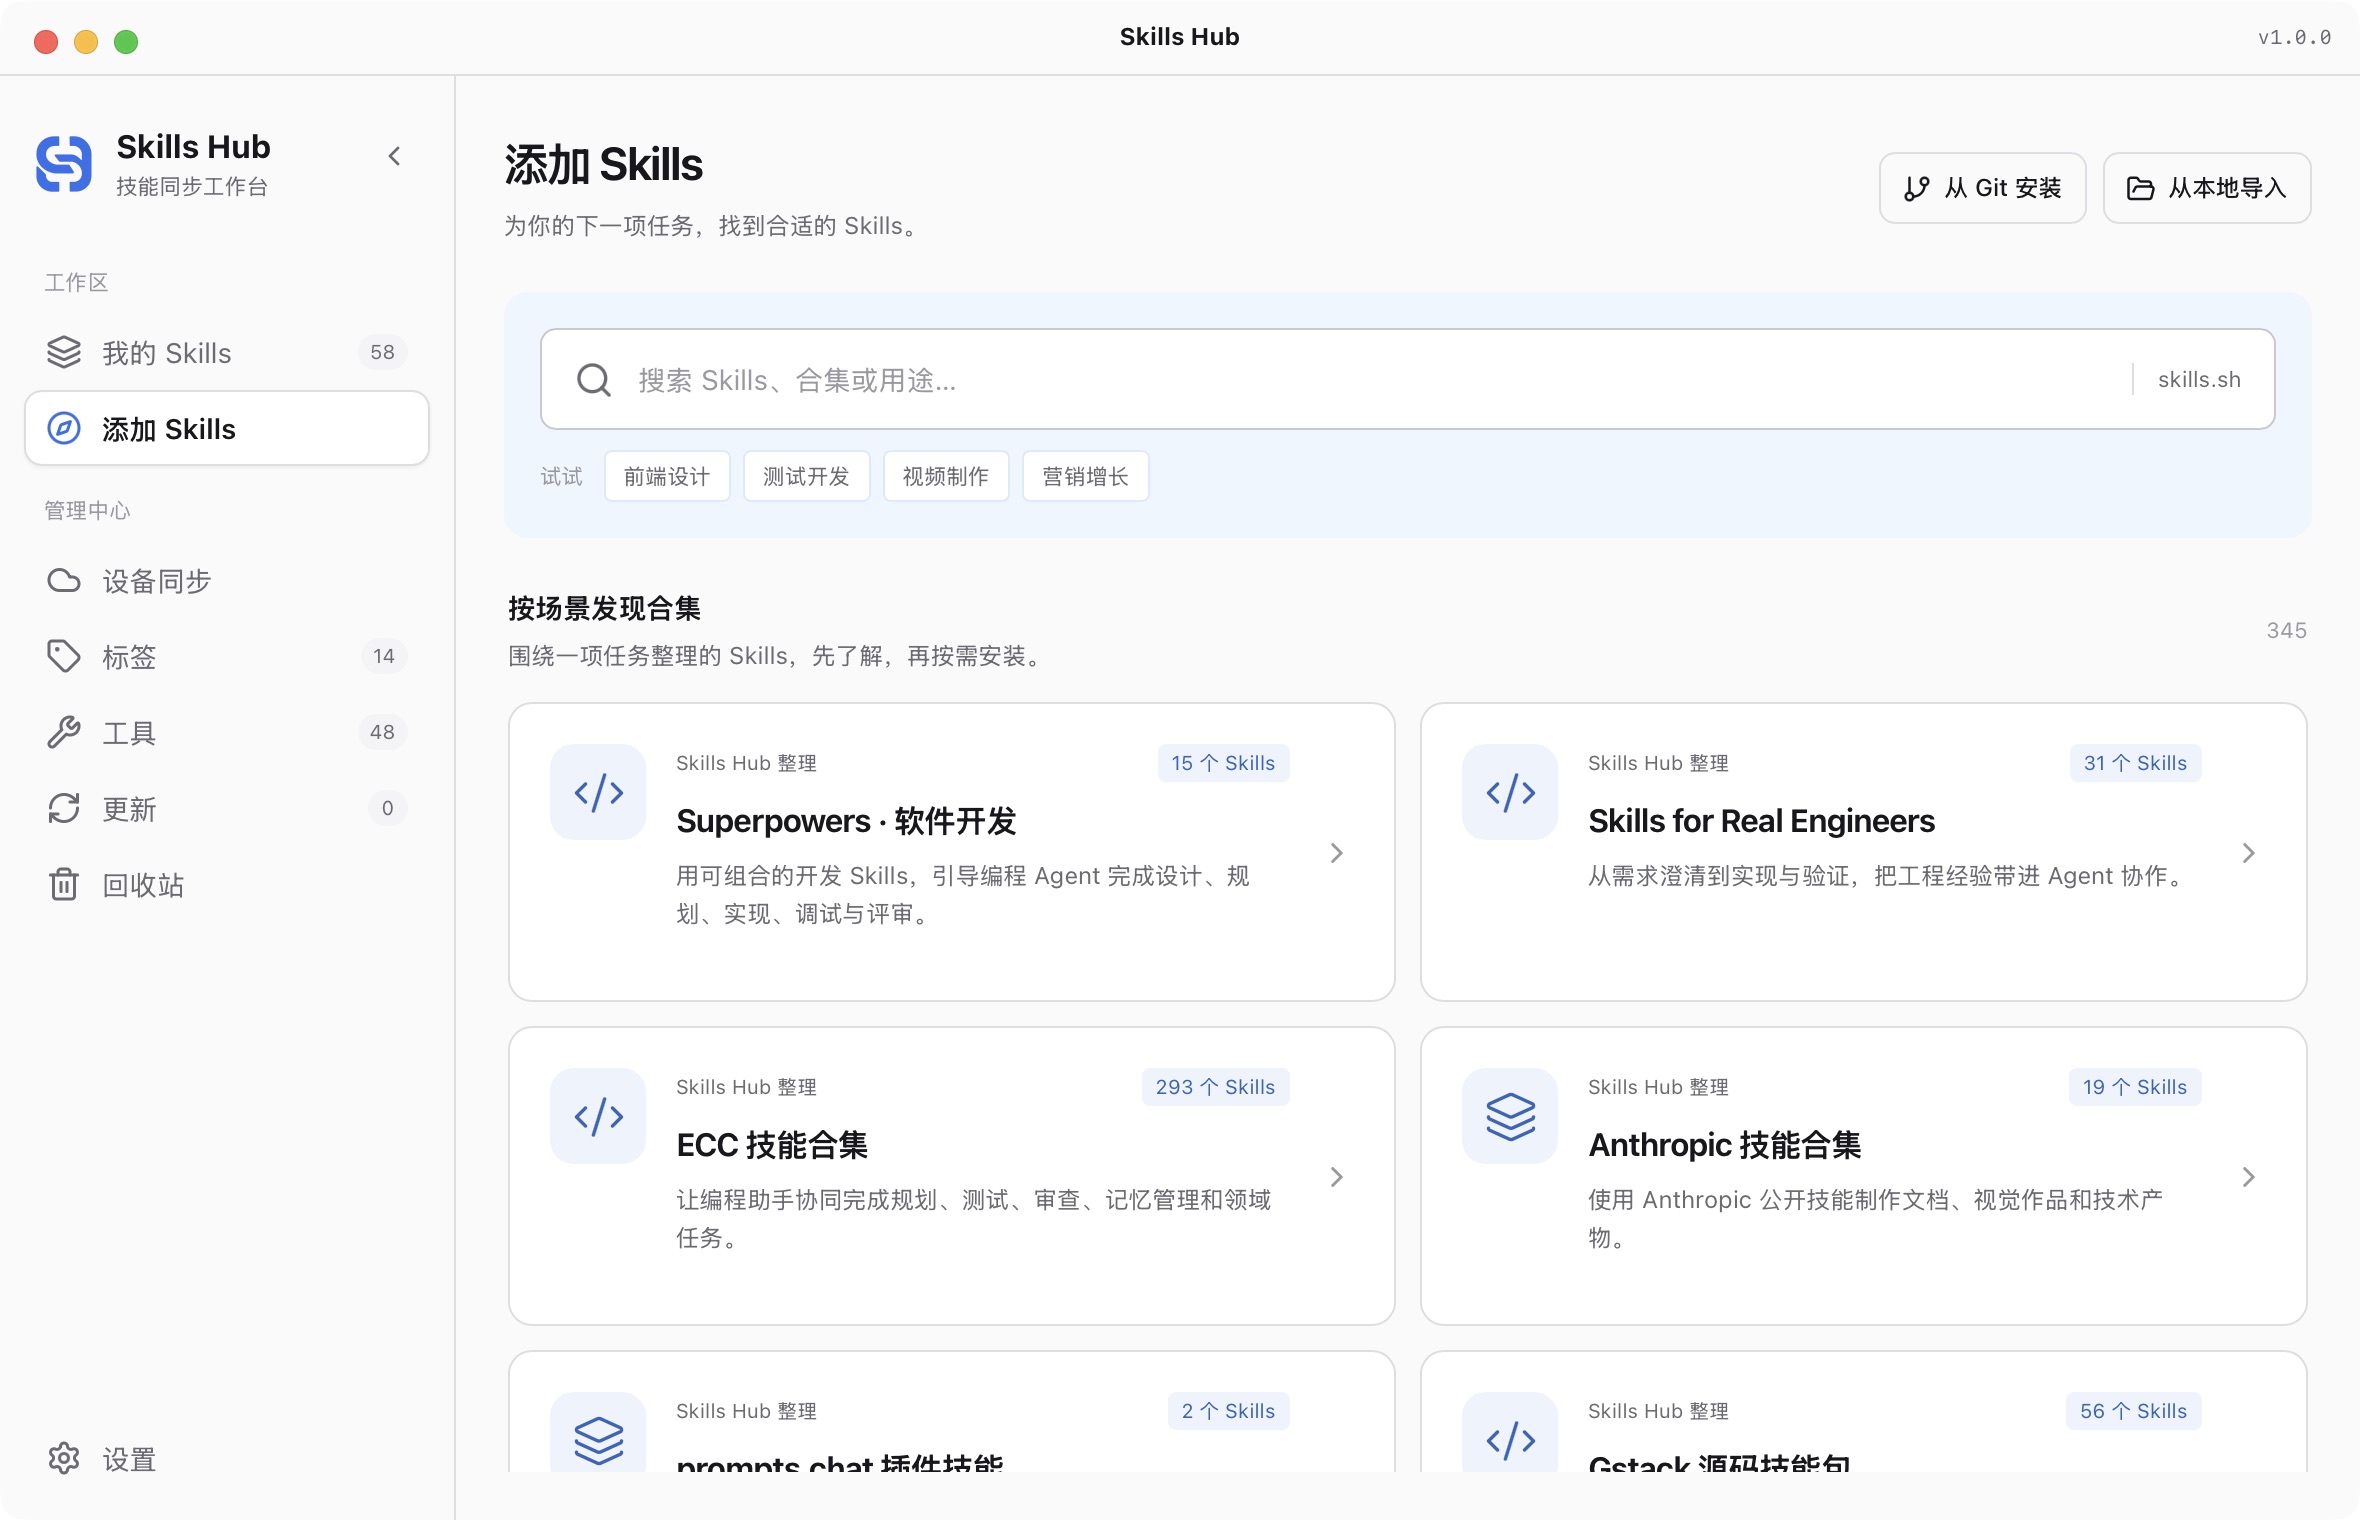Open 我的 Skills in the sidebar

[227, 352]
